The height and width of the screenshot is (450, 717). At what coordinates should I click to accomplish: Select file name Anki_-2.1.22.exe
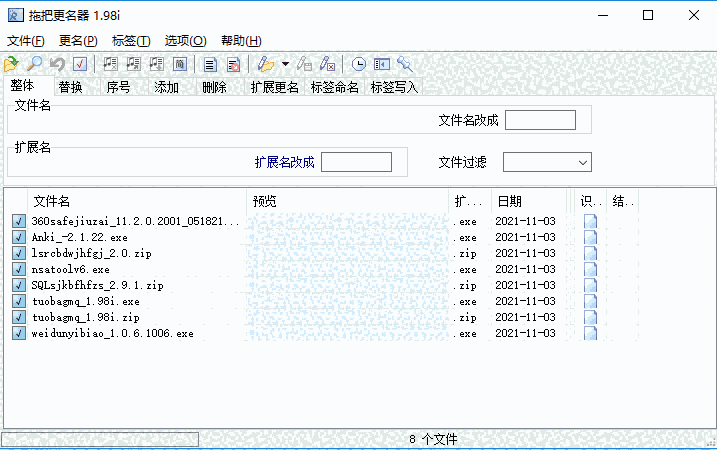coord(80,237)
